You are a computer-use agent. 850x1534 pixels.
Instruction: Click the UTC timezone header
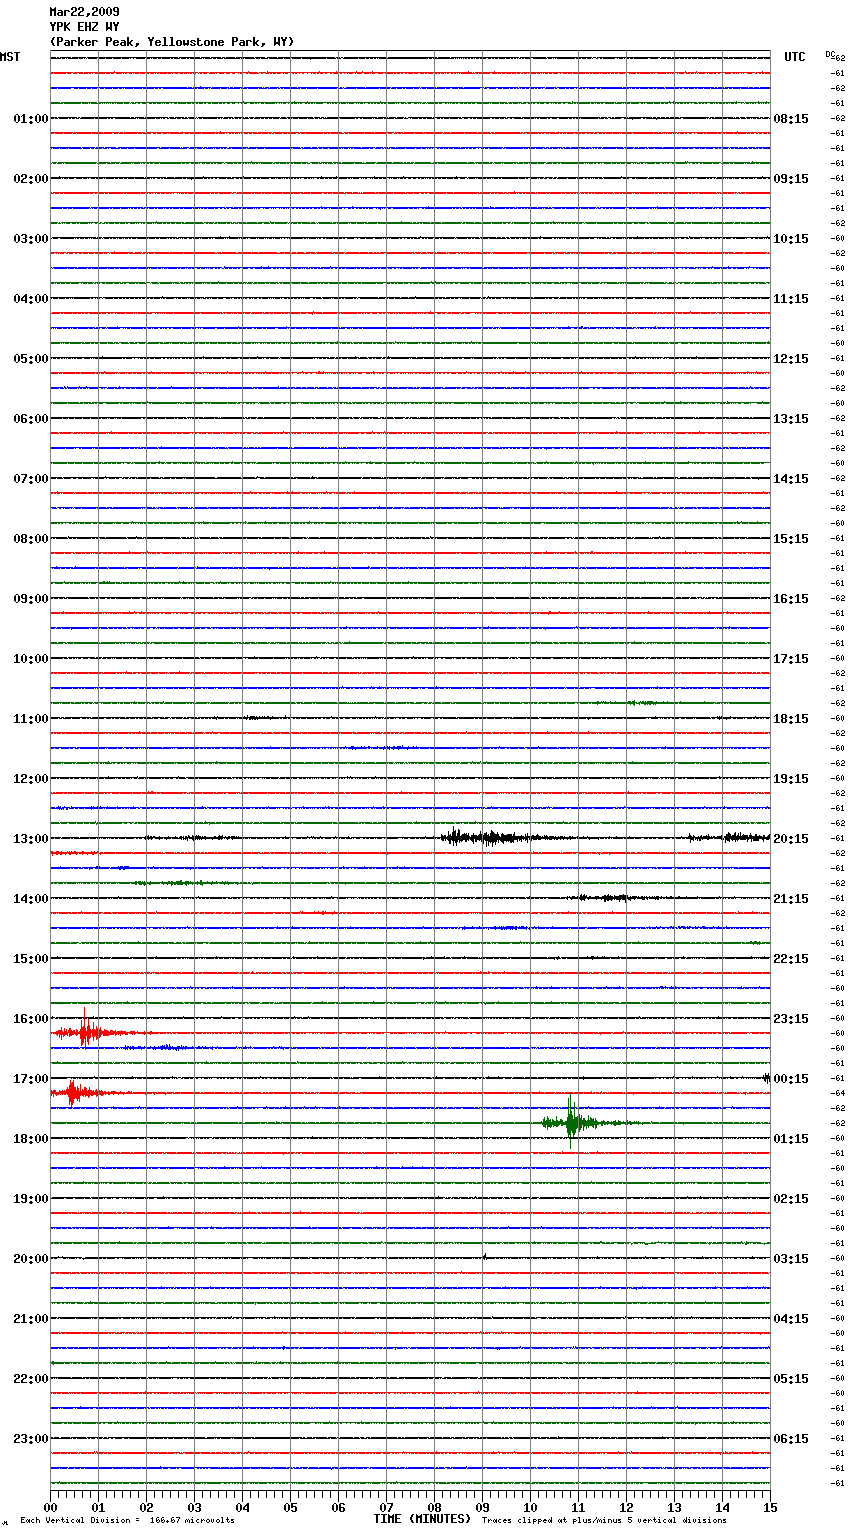[794, 57]
